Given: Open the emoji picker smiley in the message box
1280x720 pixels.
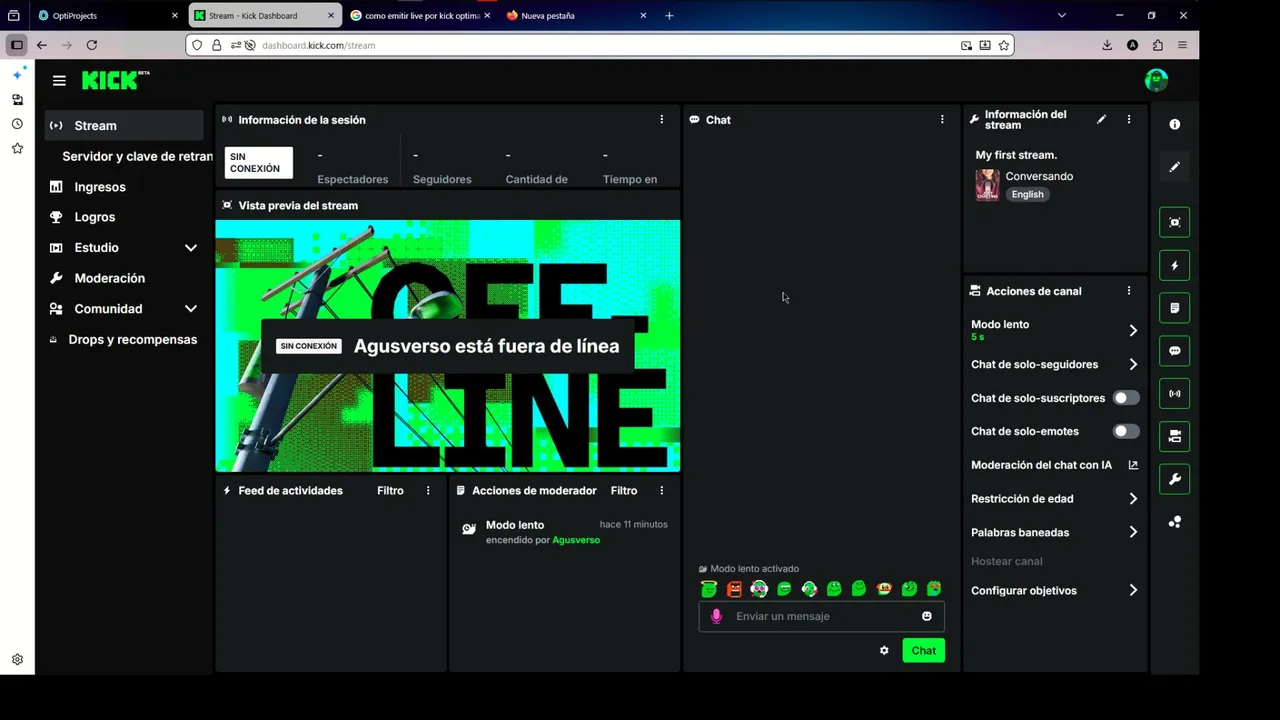Looking at the screenshot, I should pyautogui.click(x=927, y=616).
